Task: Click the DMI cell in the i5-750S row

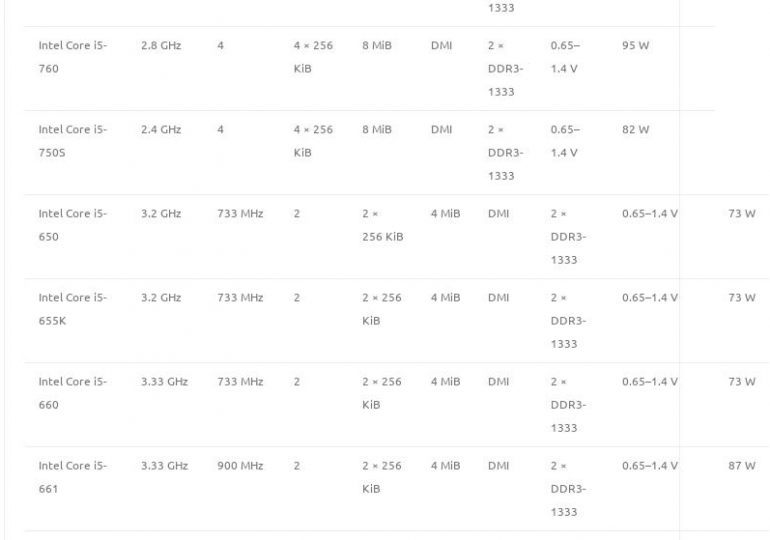Action: coord(441,130)
